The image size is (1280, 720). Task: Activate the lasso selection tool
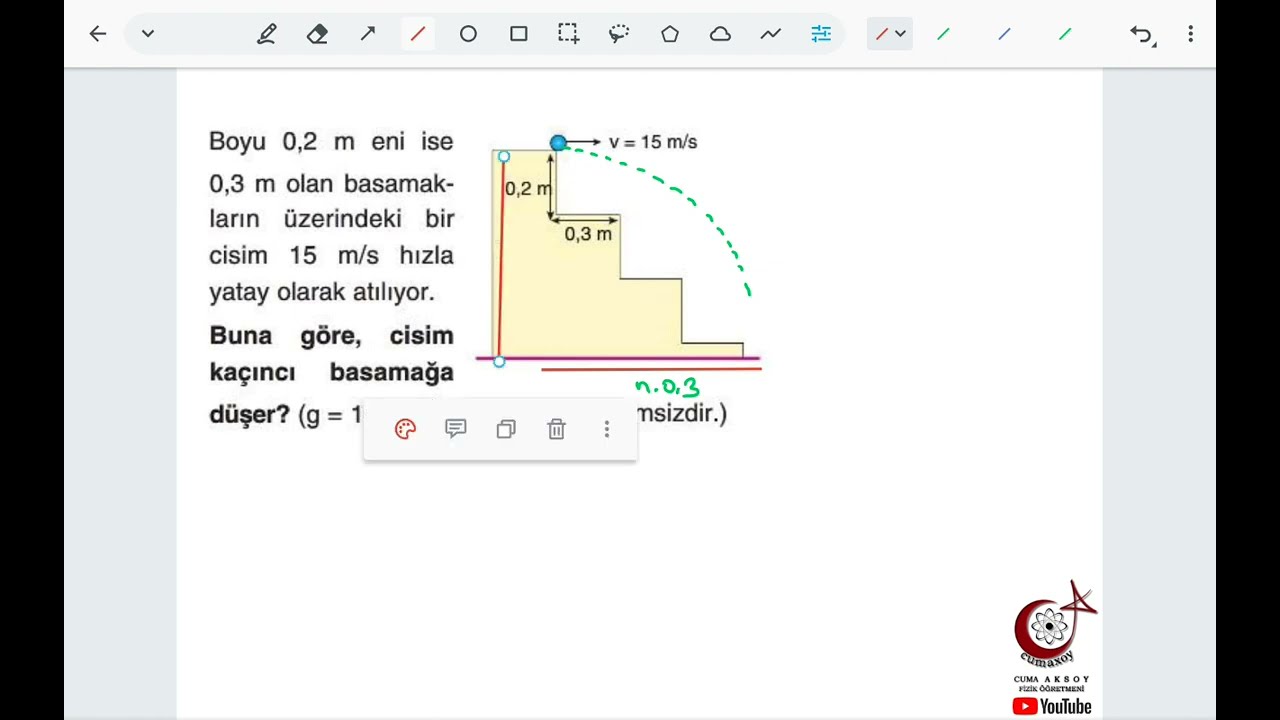click(619, 34)
